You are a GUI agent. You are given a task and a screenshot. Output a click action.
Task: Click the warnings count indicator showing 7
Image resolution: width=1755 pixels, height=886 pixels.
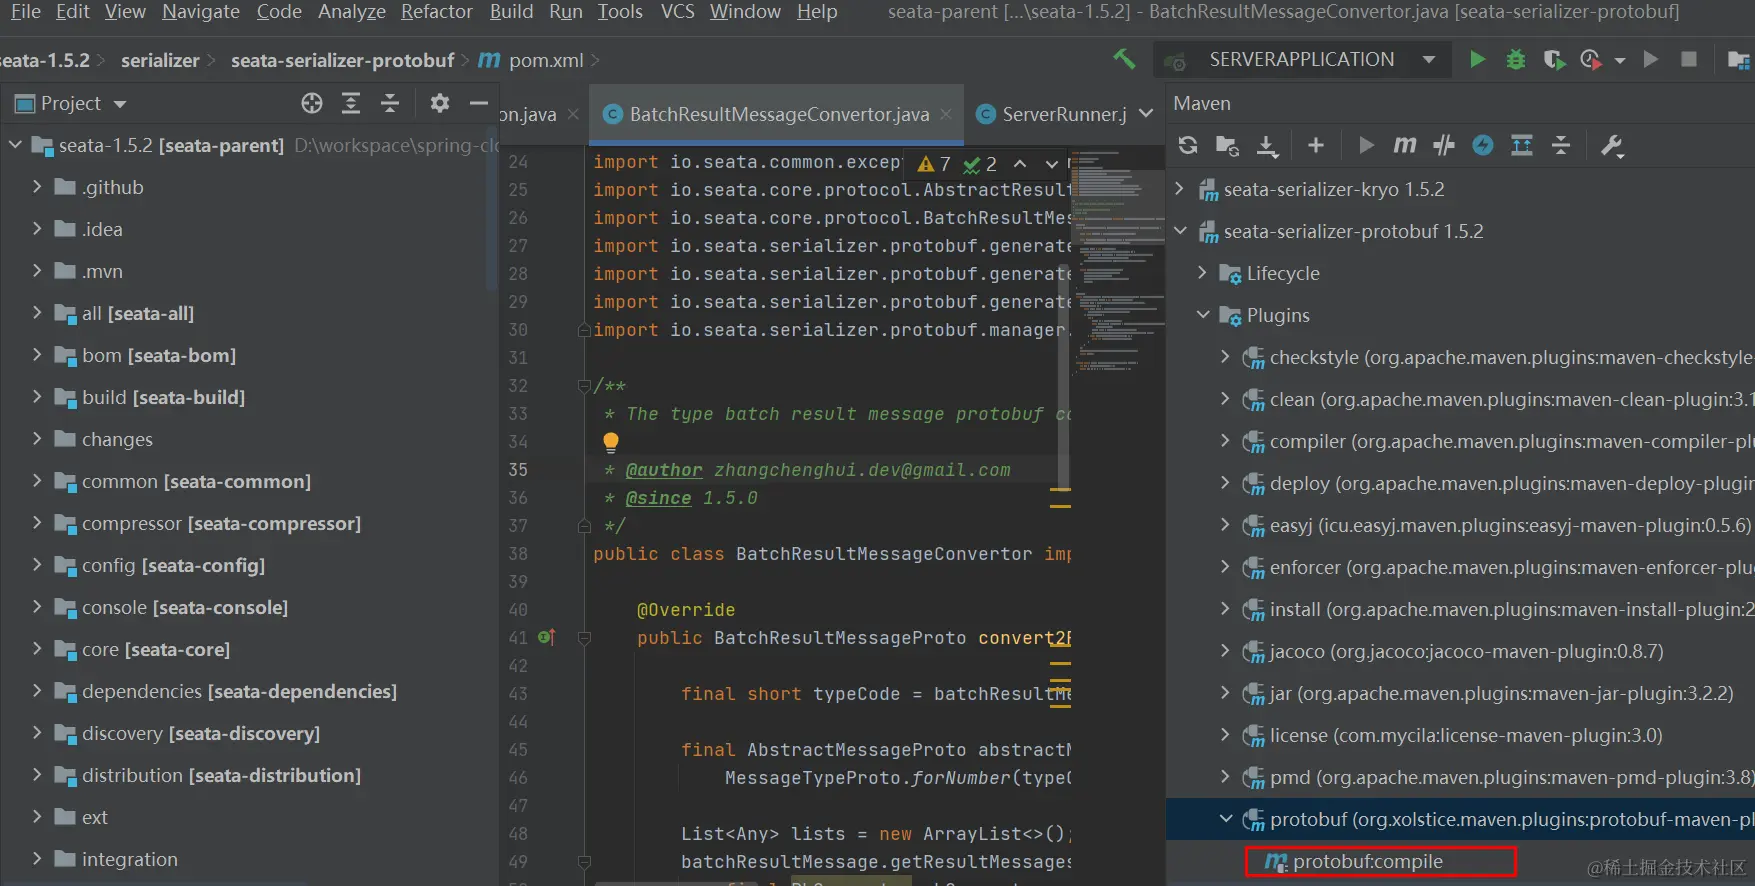pyautogui.click(x=935, y=163)
